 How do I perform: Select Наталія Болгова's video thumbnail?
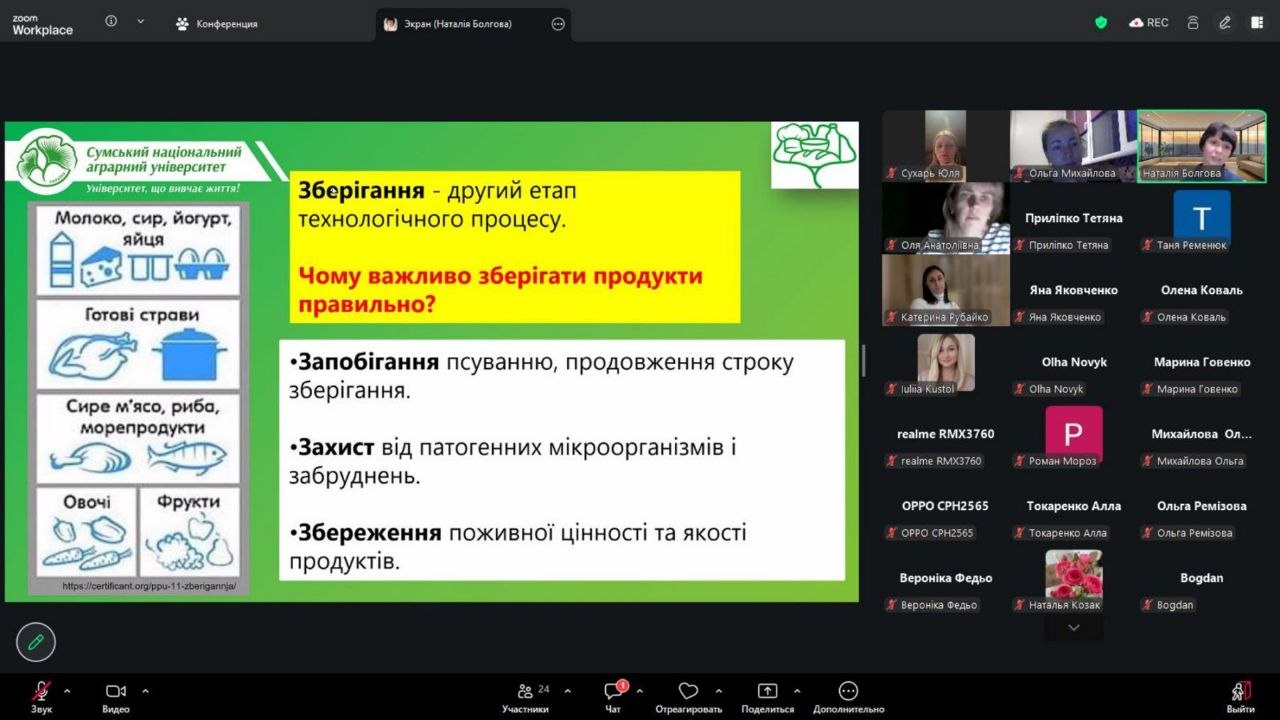coord(1202,146)
